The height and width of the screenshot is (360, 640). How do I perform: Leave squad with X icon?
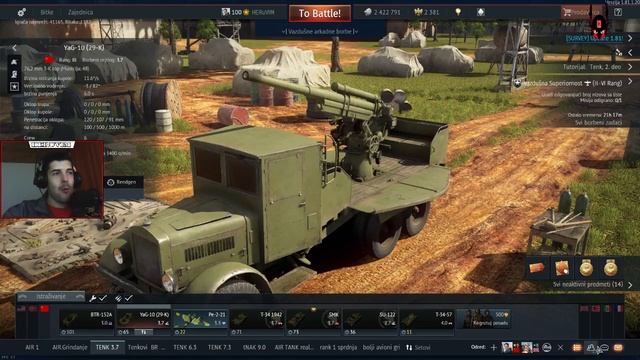click(560, 347)
